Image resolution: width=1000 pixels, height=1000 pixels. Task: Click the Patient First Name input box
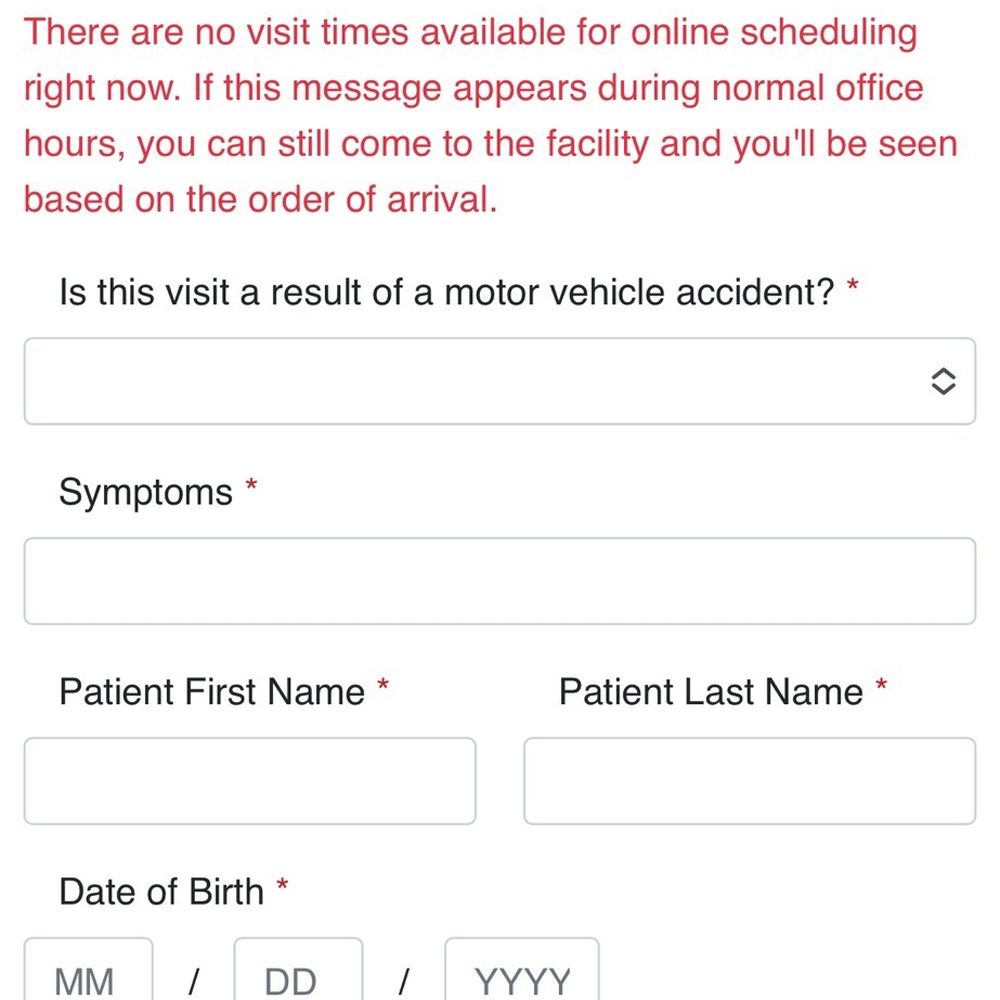click(250, 781)
